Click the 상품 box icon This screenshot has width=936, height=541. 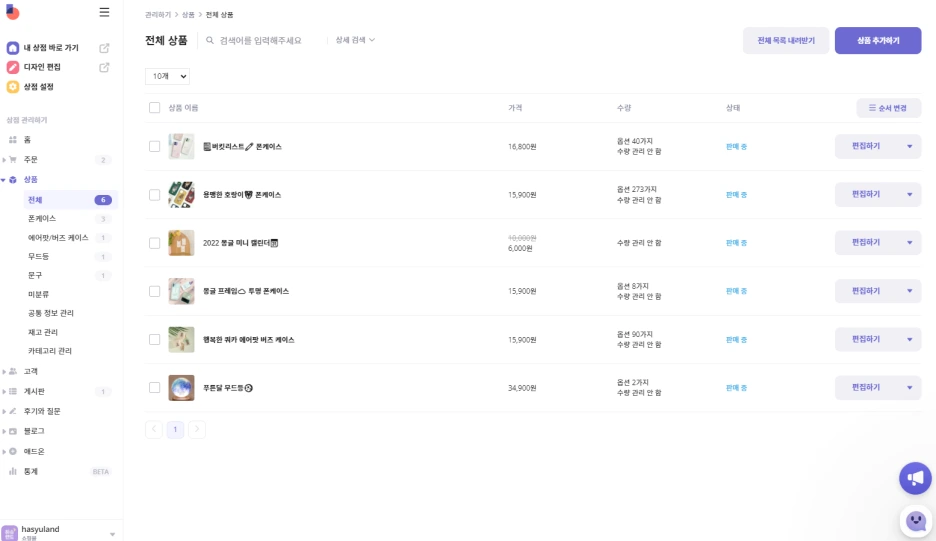click(13, 179)
